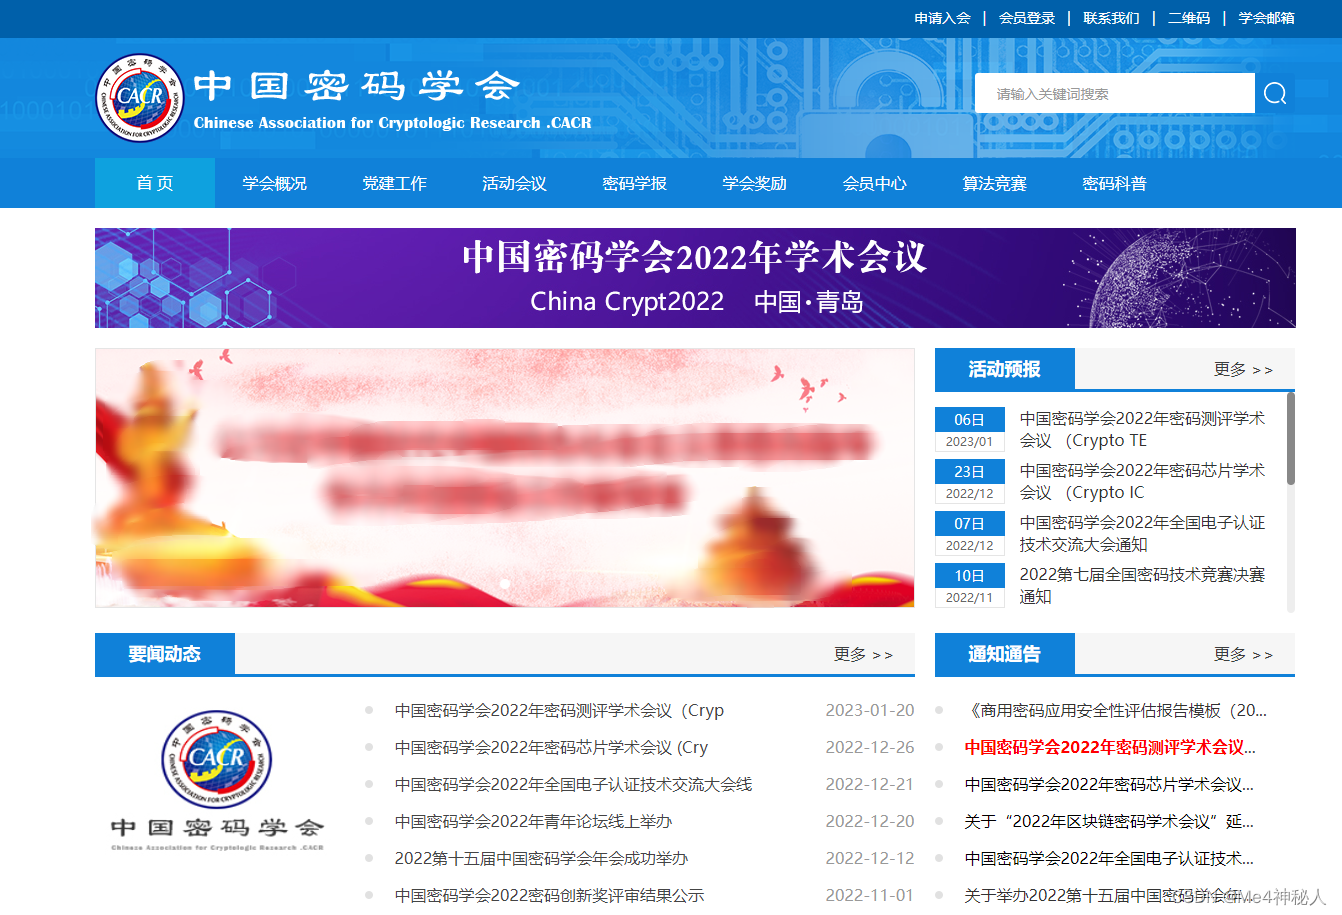
Task: Open notice 中国密码学会2022年密码芯片学术会议
Action: tap(1109, 784)
